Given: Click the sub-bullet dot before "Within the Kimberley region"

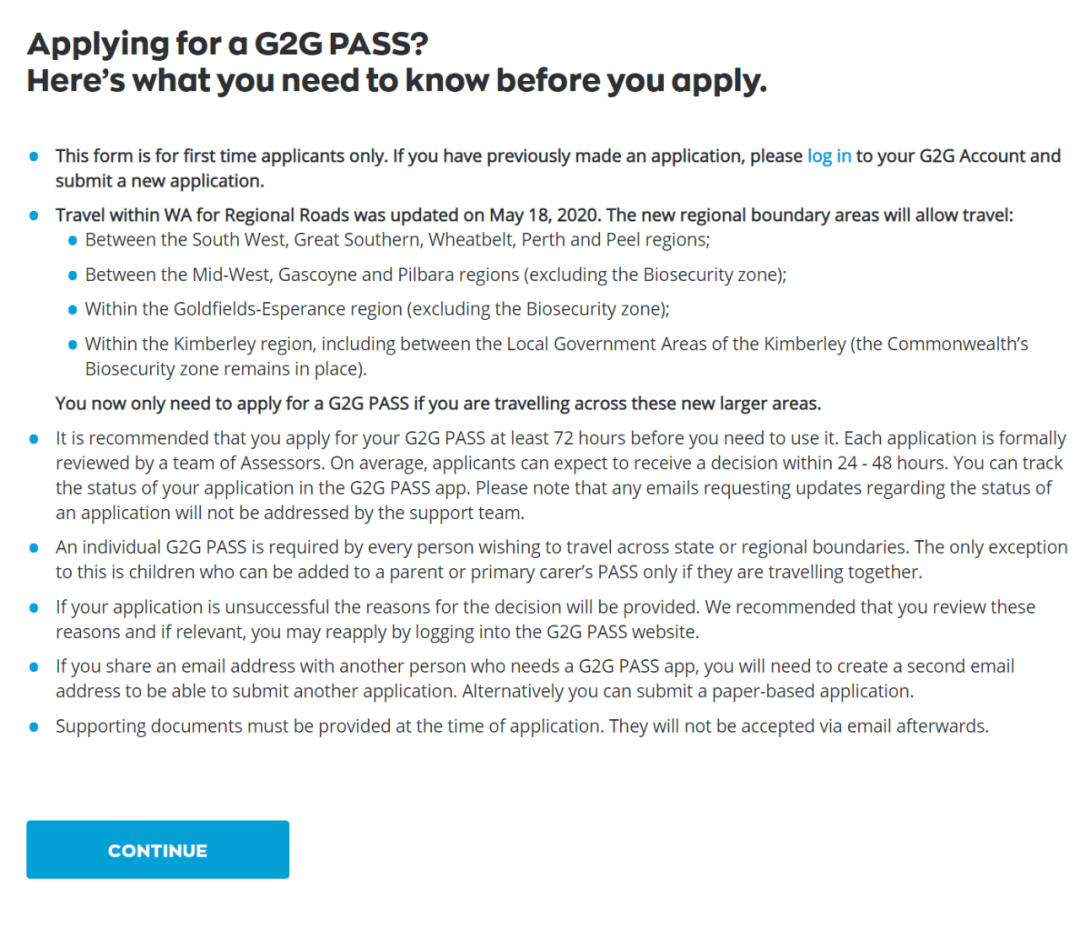Looking at the screenshot, I should click(72, 344).
